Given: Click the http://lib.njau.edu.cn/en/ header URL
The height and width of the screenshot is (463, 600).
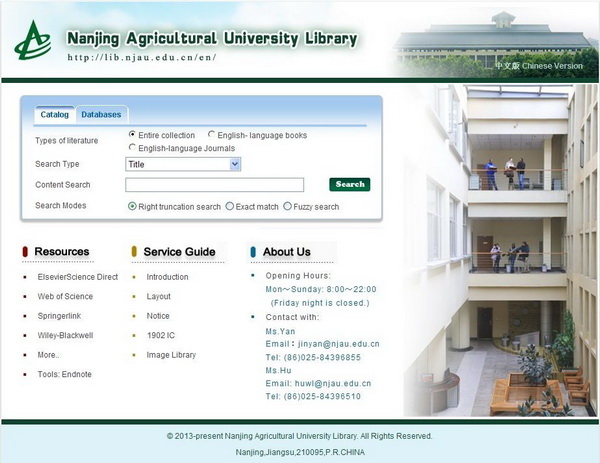Looking at the screenshot, I should click(142, 57).
